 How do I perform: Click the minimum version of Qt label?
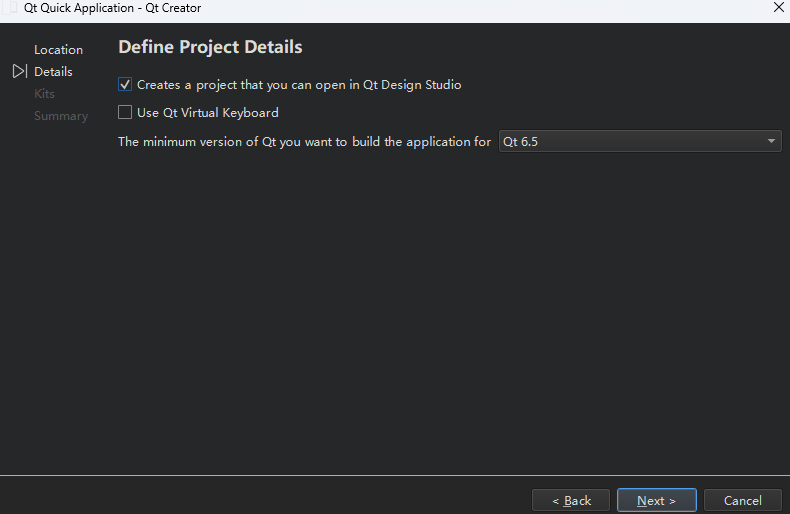point(304,142)
